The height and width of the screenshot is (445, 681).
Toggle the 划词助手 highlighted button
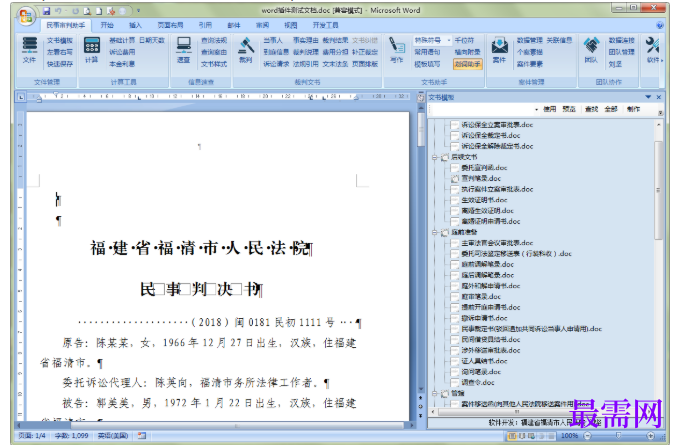(x=467, y=64)
